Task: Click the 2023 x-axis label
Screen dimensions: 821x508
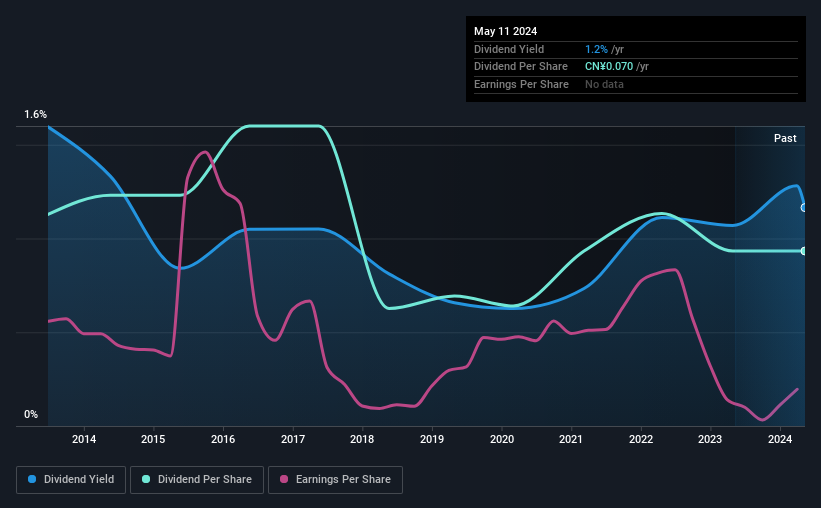Action: tap(710, 439)
